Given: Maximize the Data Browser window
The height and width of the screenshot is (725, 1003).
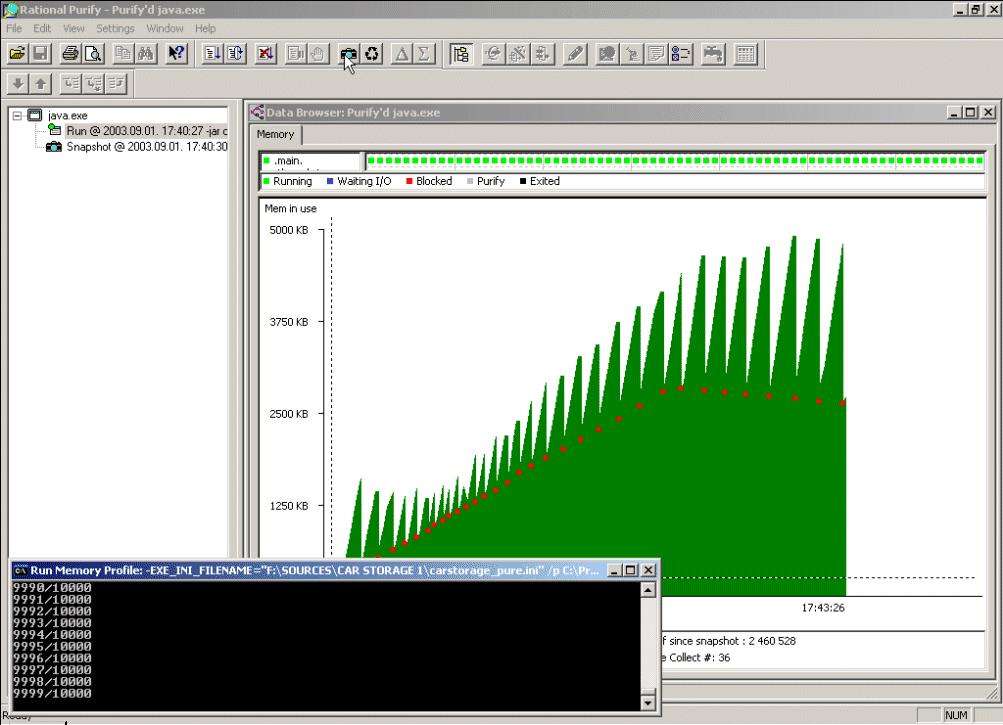Looking at the screenshot, I should (971, 113).
